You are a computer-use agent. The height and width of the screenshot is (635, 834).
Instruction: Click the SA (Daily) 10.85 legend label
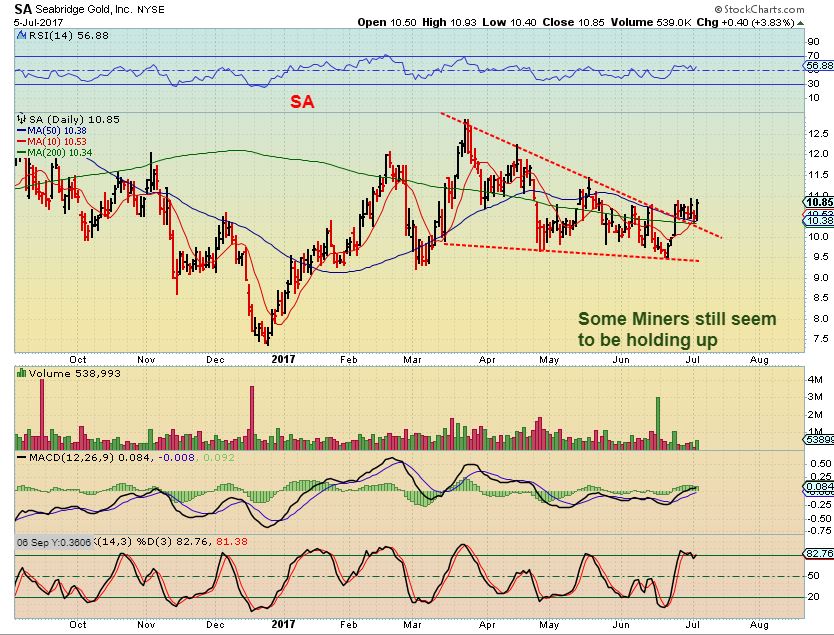[x=74, y=119]
